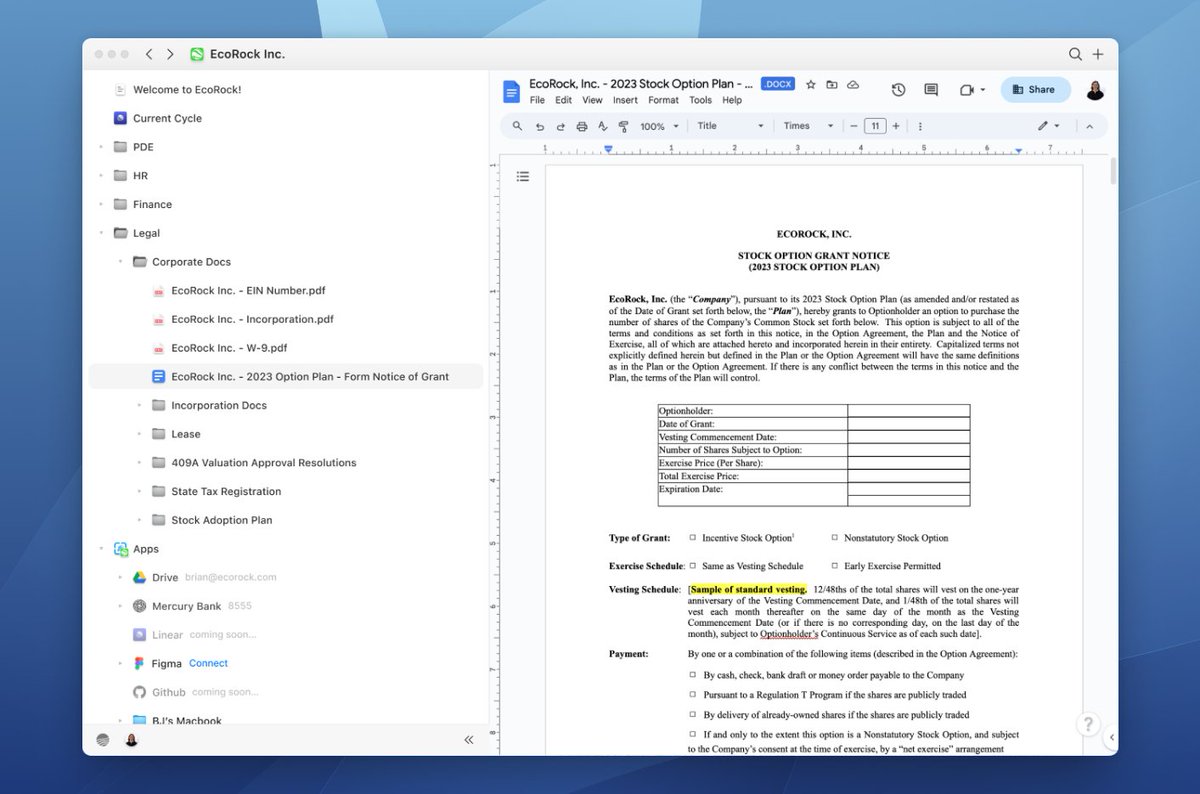The height and width of the screenshot is (794, 1200).
Task: Start a video meeting from camera icon
Action: pyautogui.click(x=966, y=89)
